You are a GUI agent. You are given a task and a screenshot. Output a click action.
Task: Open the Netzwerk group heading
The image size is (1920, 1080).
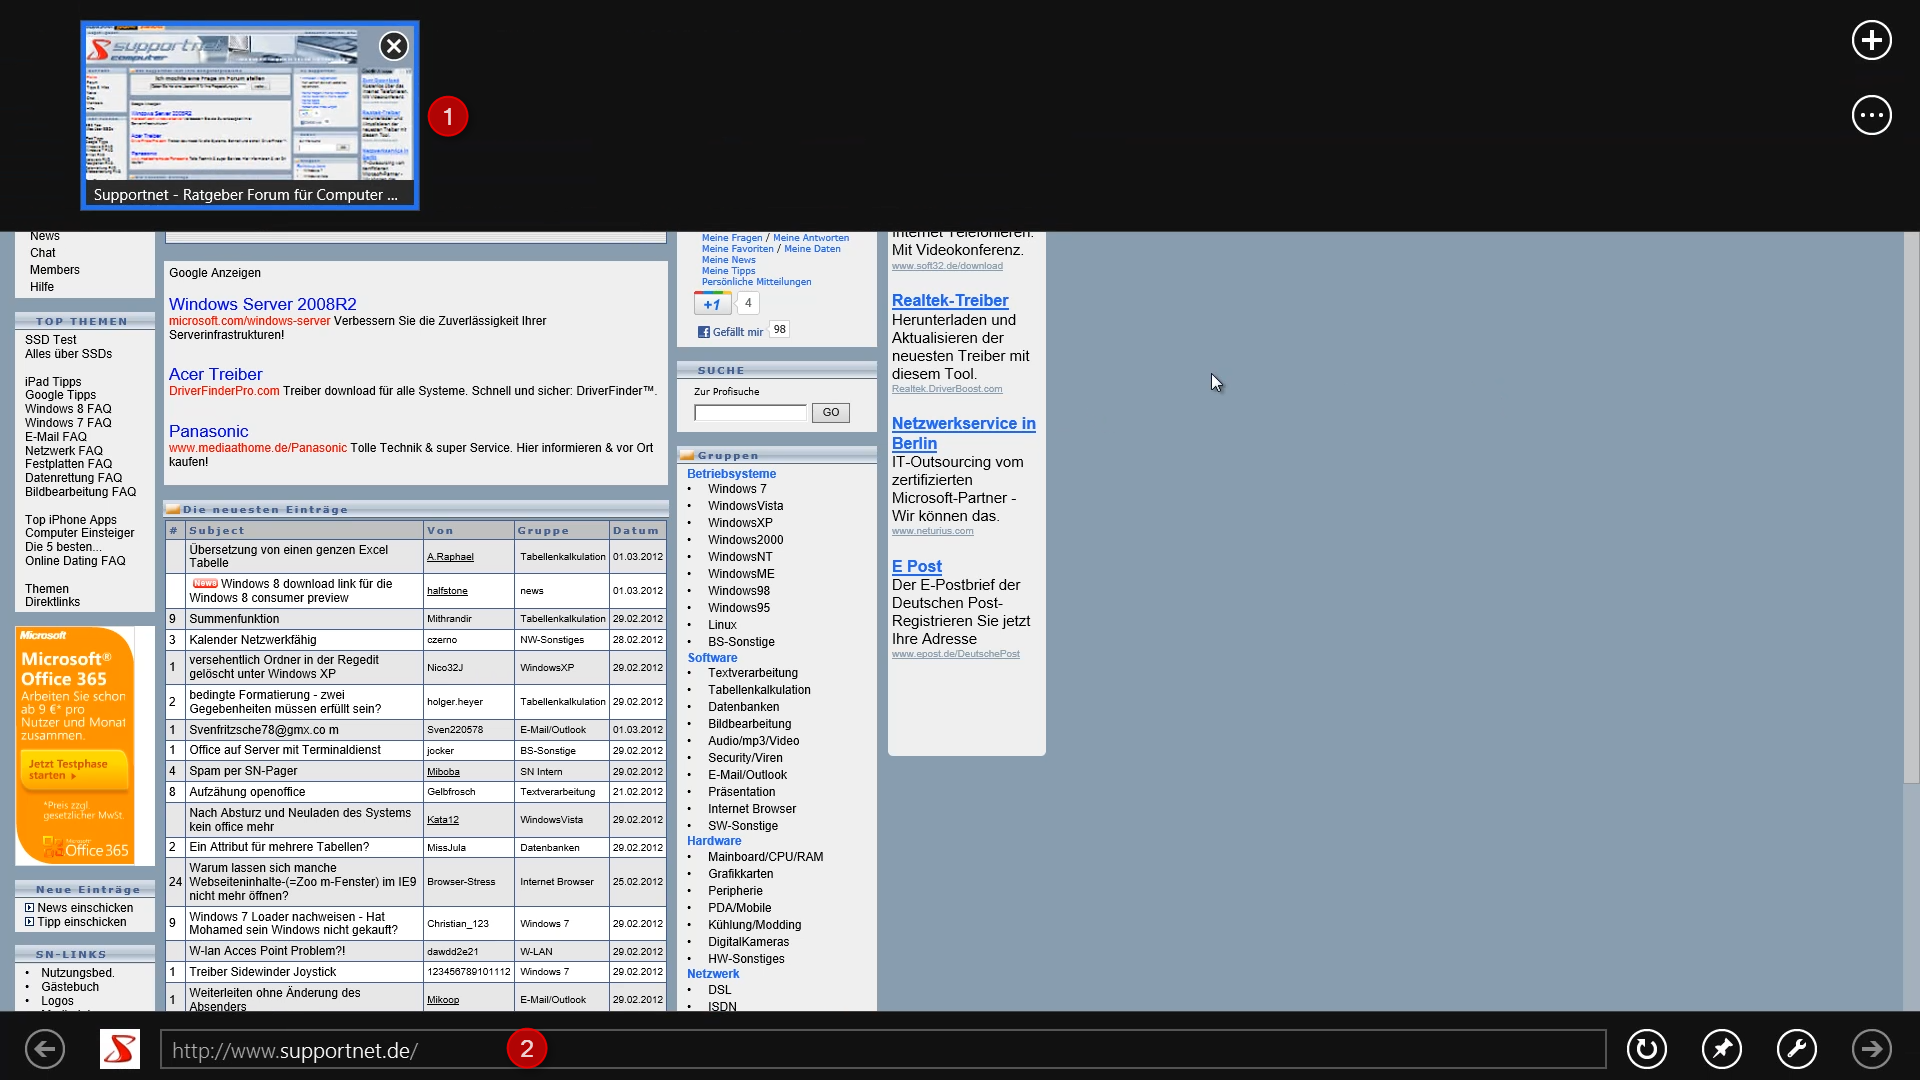pyautogui.click(x=713, y=974)
